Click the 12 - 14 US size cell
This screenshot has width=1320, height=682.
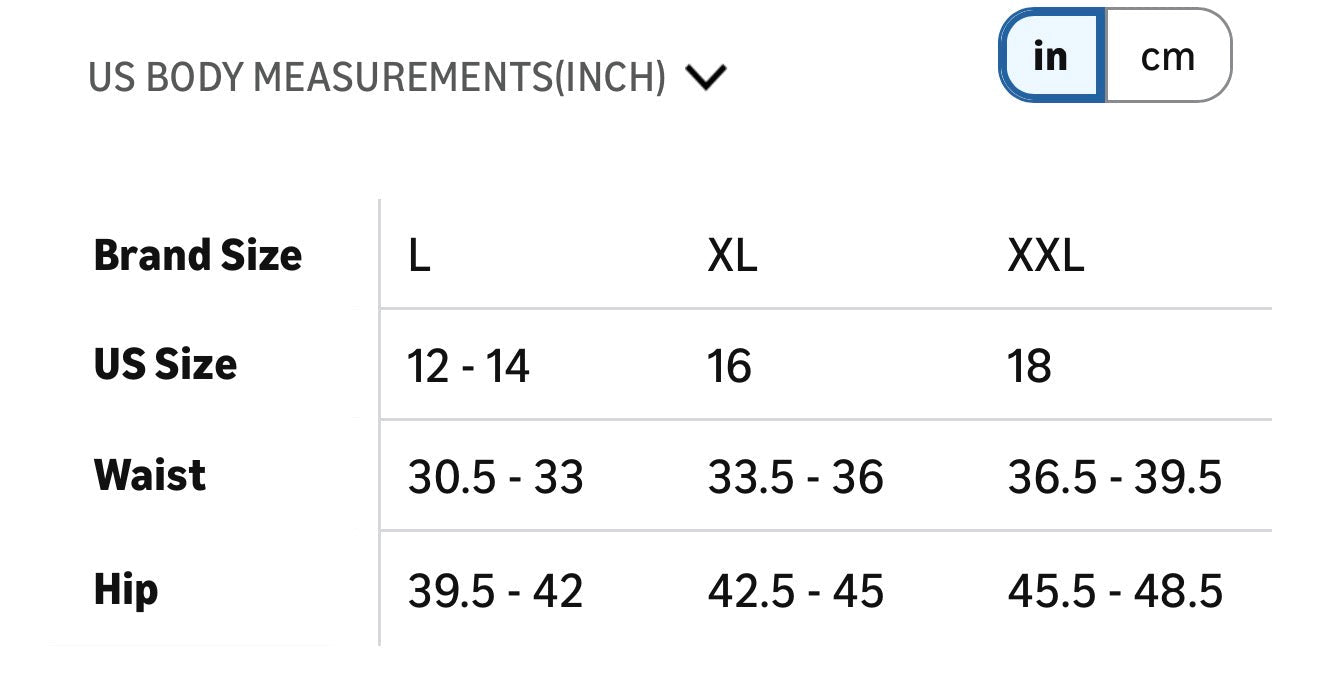(468, 366)
